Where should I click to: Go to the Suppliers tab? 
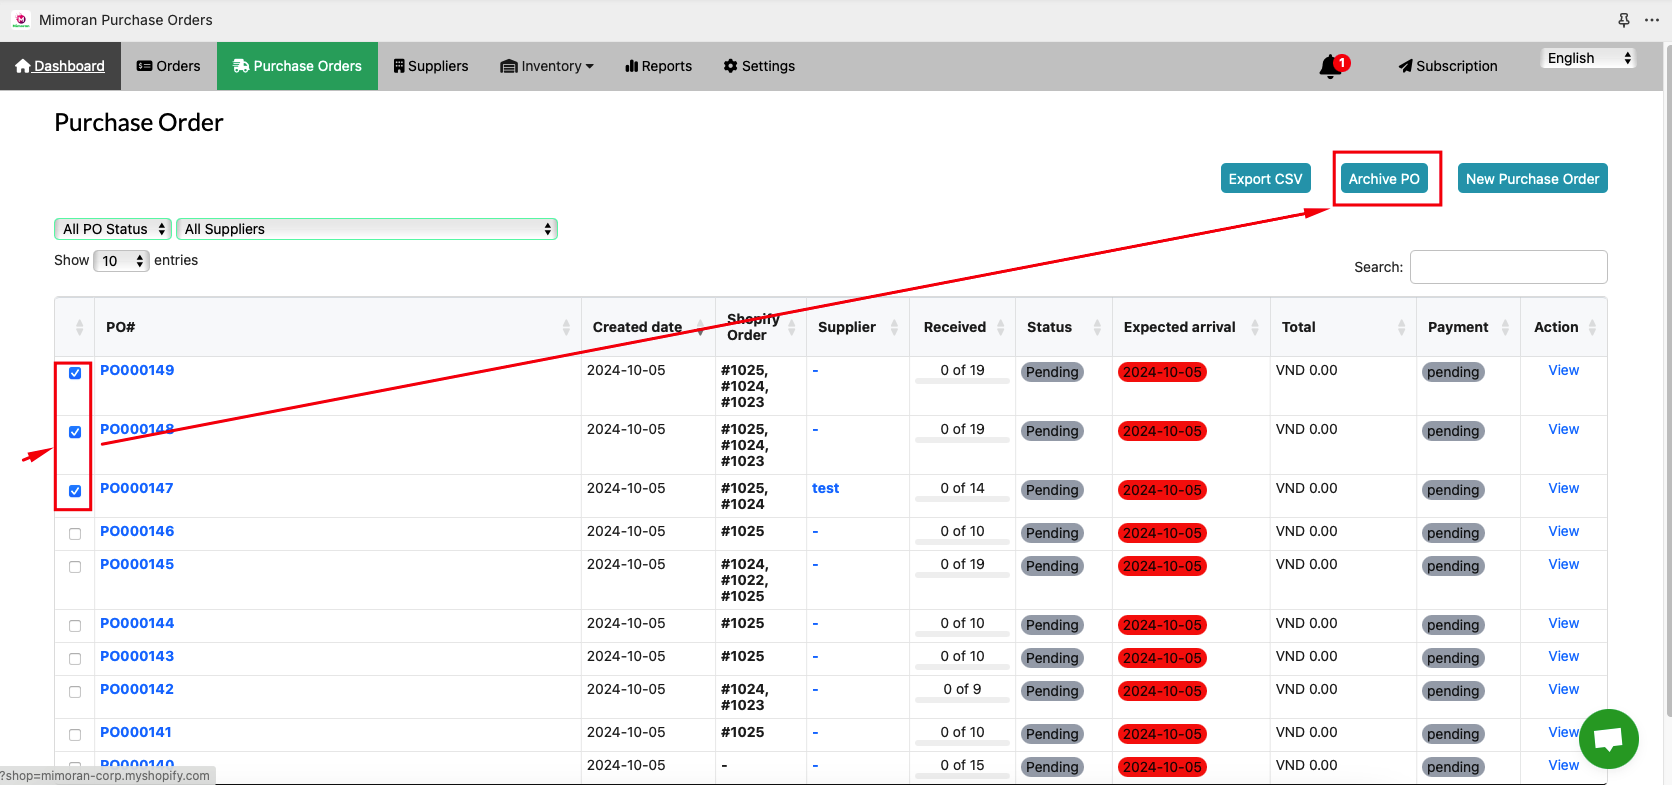pyautogui.click(x=431, y=66)
